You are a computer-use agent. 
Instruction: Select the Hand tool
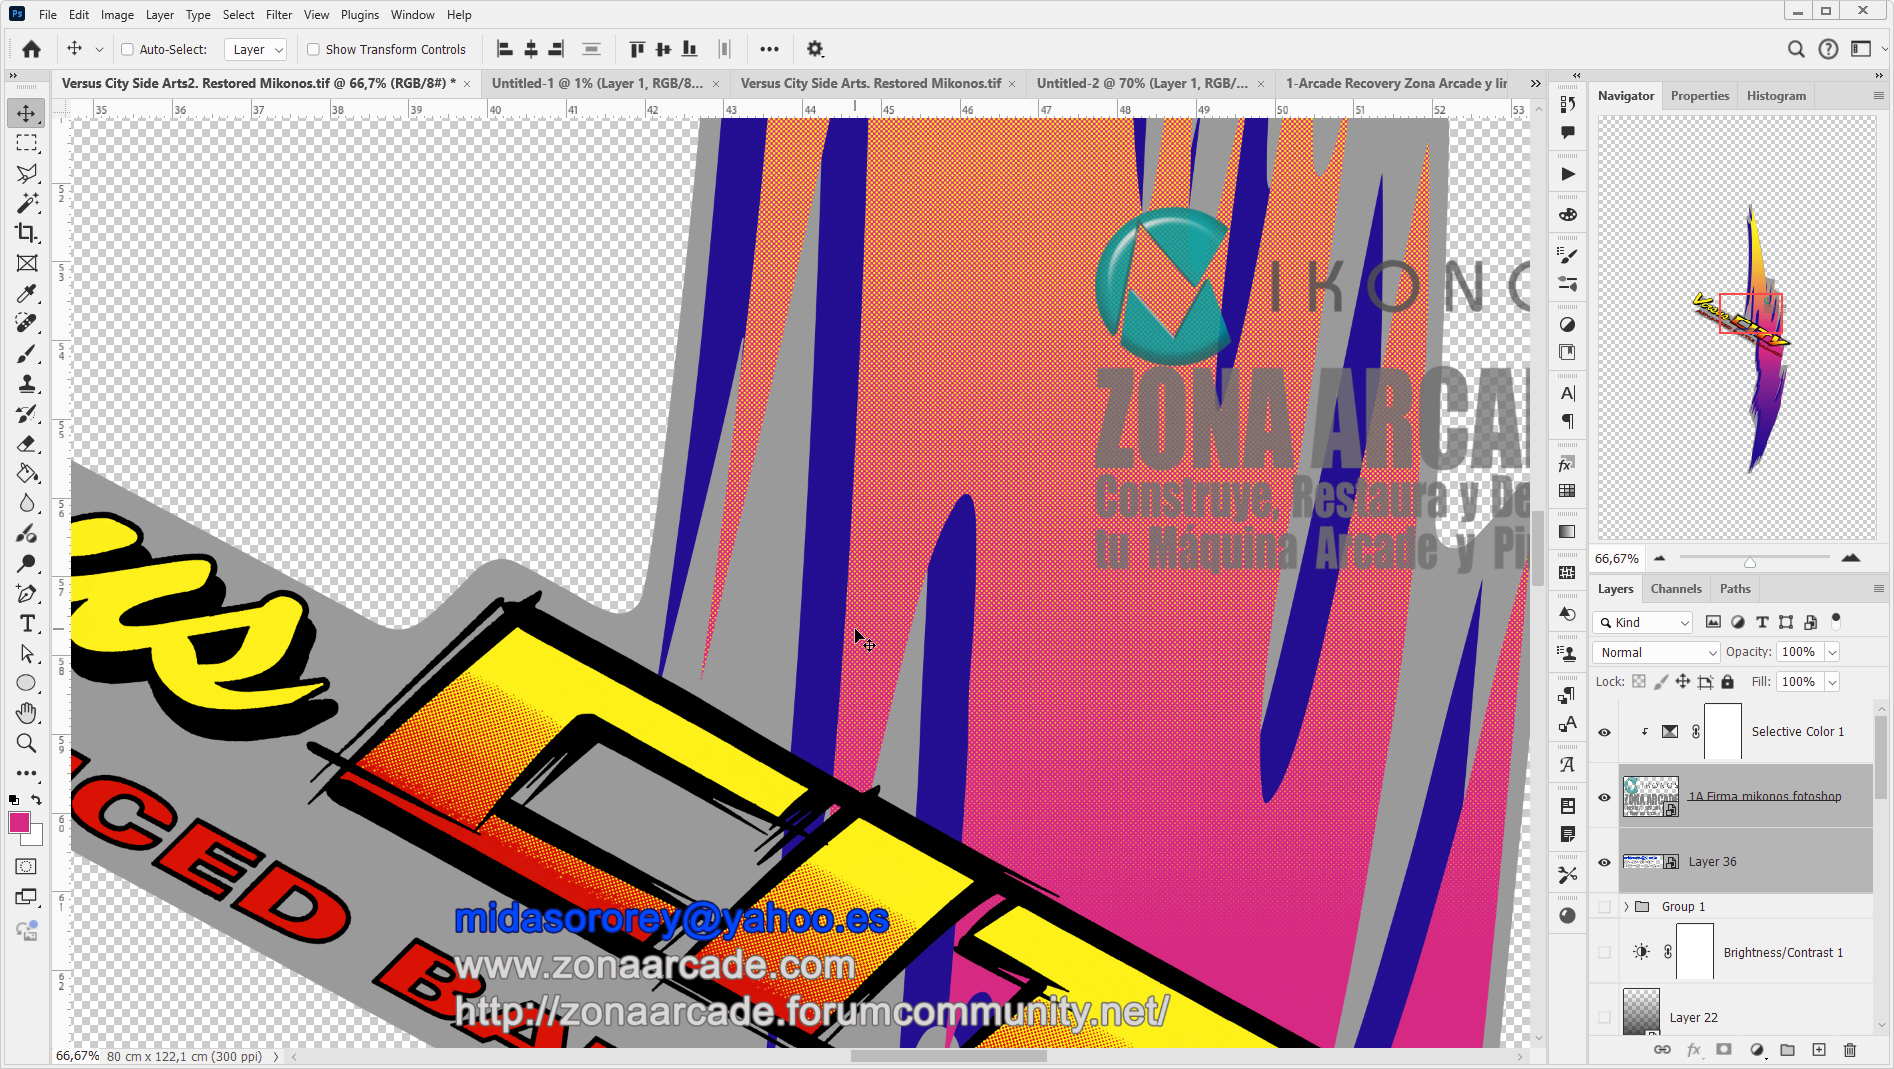pos(27,713)
